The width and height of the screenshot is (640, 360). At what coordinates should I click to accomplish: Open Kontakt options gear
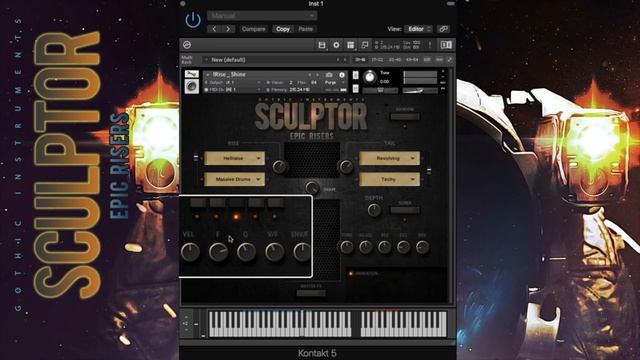pyautogui.click(x=336, y=45)
